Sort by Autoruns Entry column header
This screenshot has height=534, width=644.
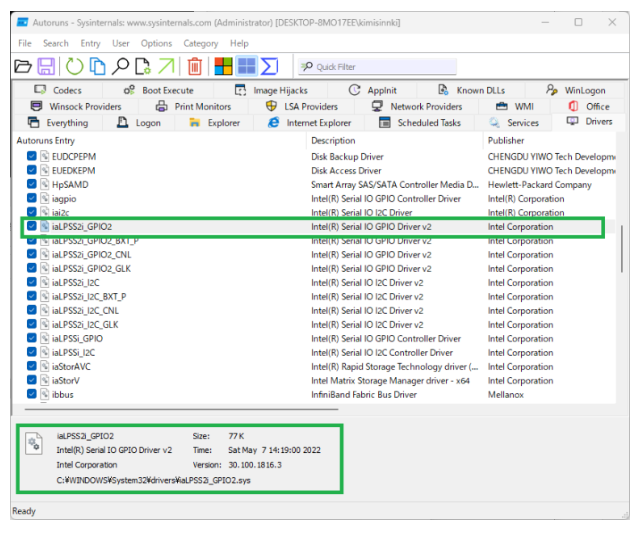click(160, 140)
